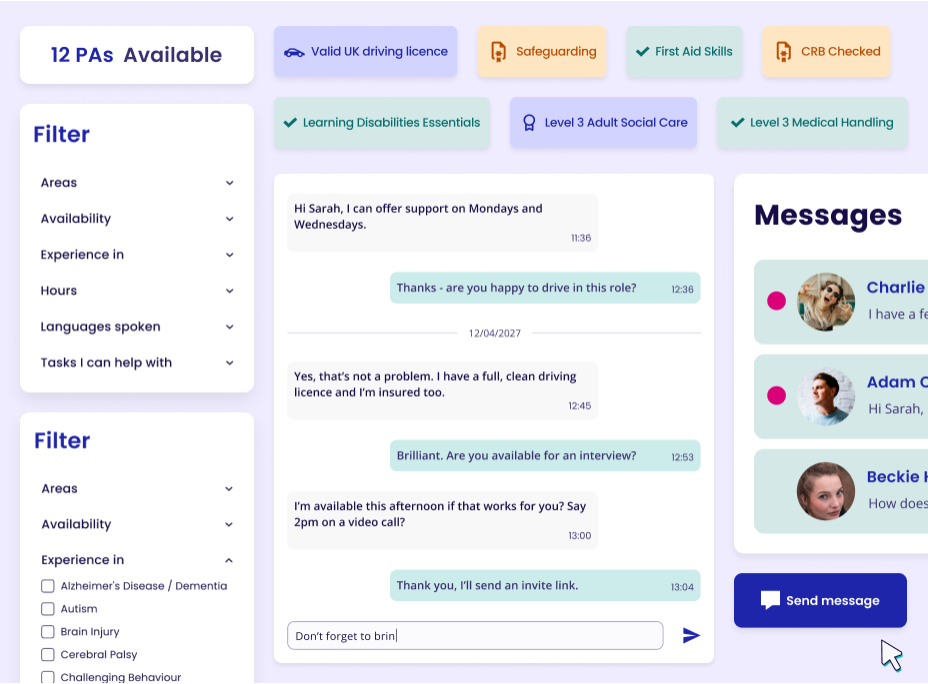
Task: Click the Level 3 Adult Social Care ribbon icon
Action: tap(529, 123)
